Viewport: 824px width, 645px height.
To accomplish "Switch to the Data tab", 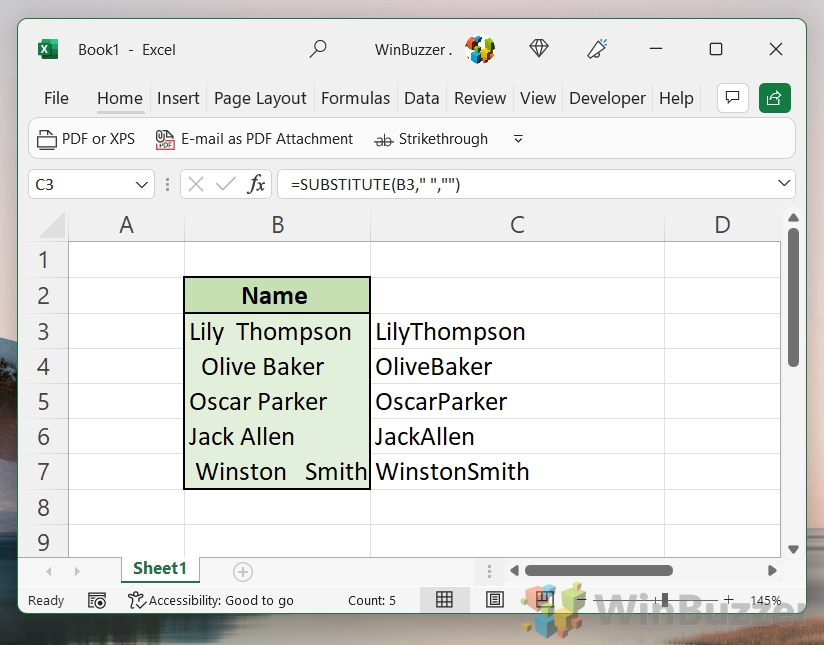I will [x=421, y=98].
